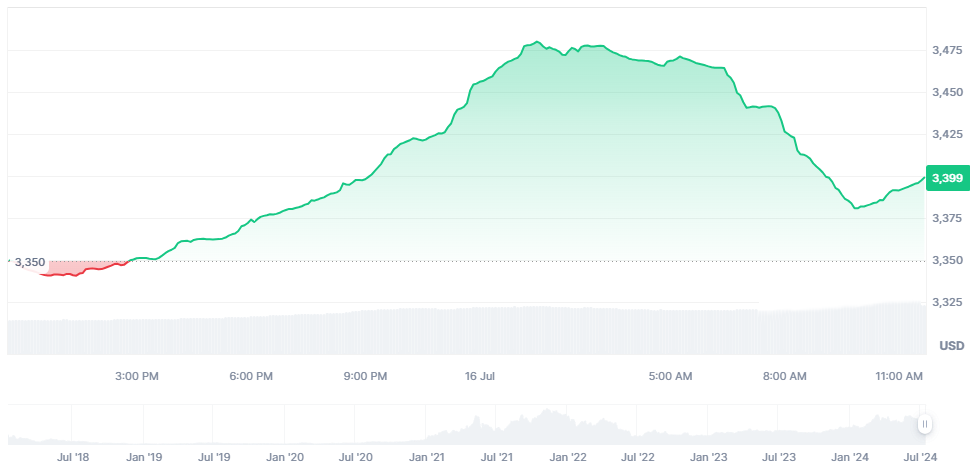The image size is (970, 467).
Task: Jump to Jan '22 in the navigator
Action: [569, 456]
